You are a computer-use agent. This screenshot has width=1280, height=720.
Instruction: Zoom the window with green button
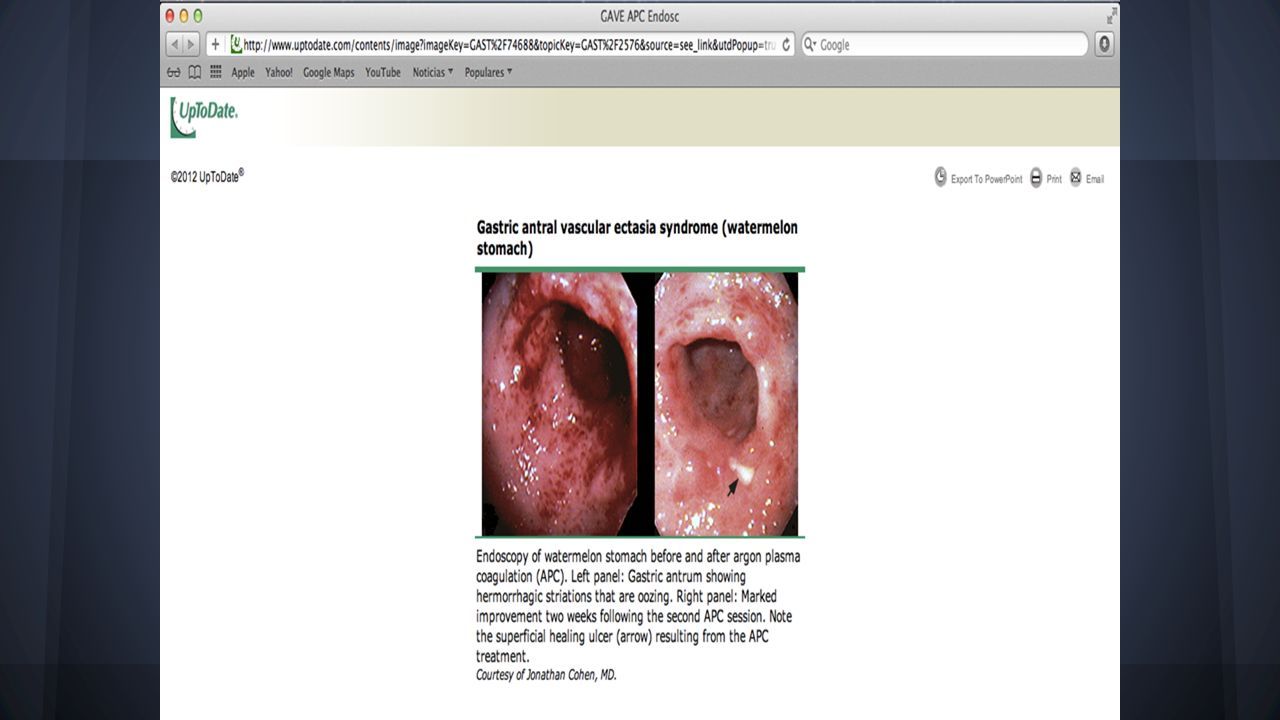click(198, 16)
